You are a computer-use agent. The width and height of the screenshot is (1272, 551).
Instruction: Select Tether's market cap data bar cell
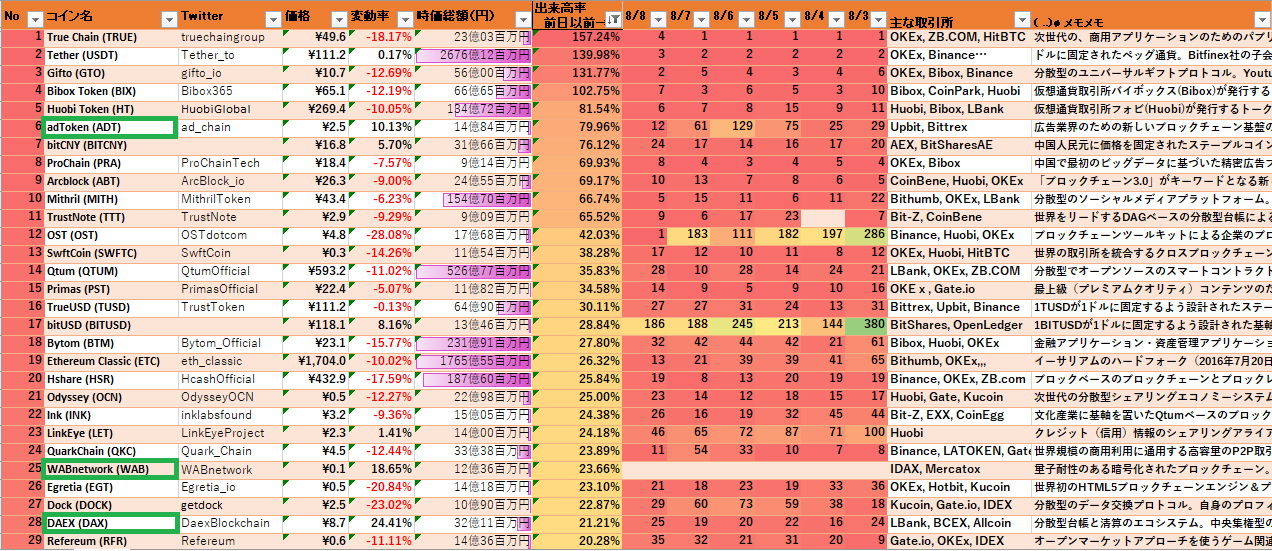(472, 55)
